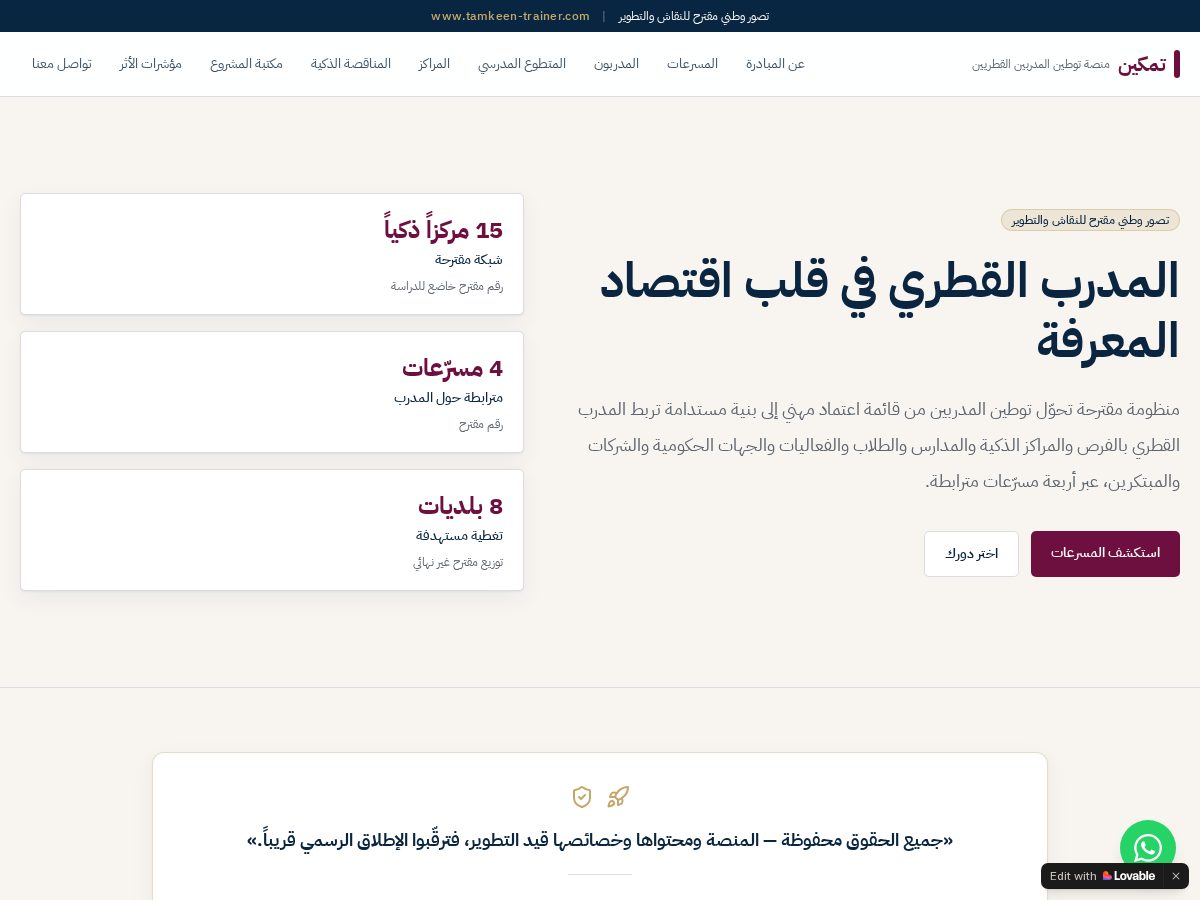
Task: Click the text رقم مقترح خاضع للدراسة
Action: 447,286
